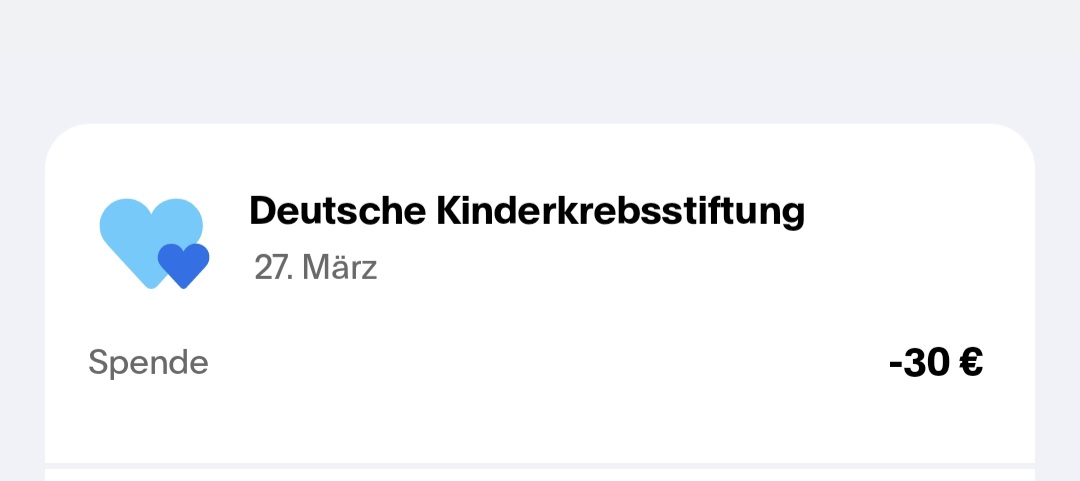Click the word "Deutsche" in the title
The height and width of the screenshot is (481, 1080).
point(337,211)
